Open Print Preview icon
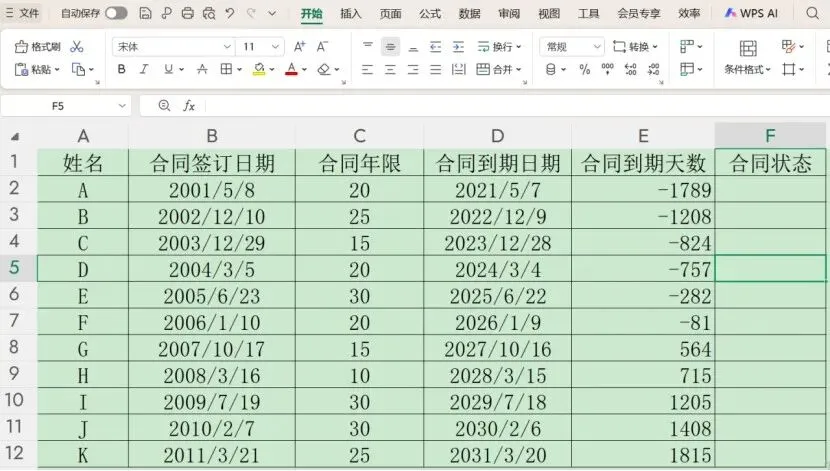The width and height of the screenshot is (830, 471). (x=209, y=13)
